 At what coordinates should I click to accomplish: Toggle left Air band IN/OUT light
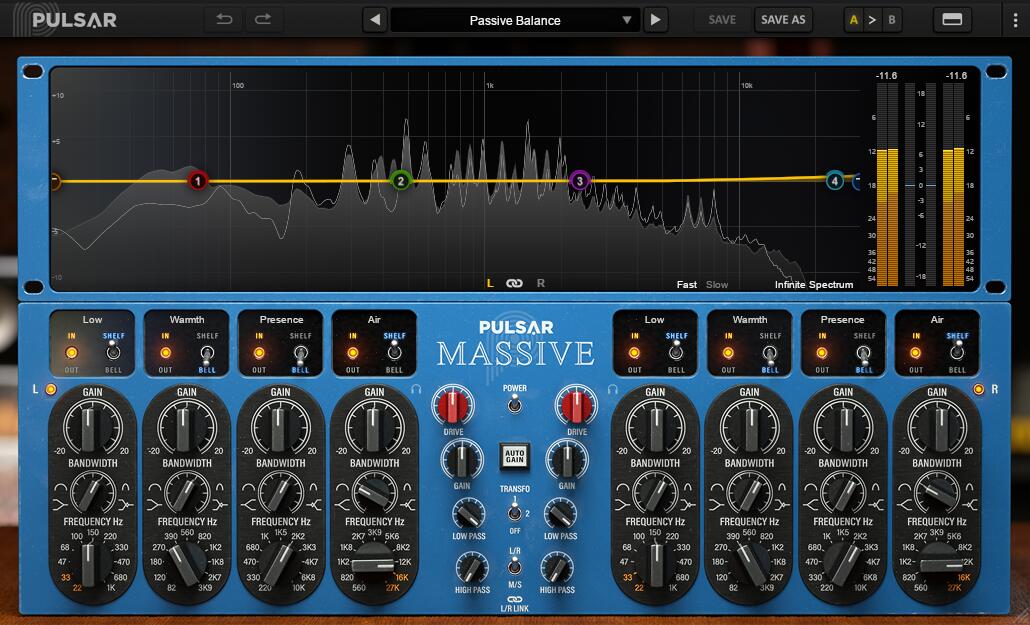pyautogui.click(x=353, y=353)
